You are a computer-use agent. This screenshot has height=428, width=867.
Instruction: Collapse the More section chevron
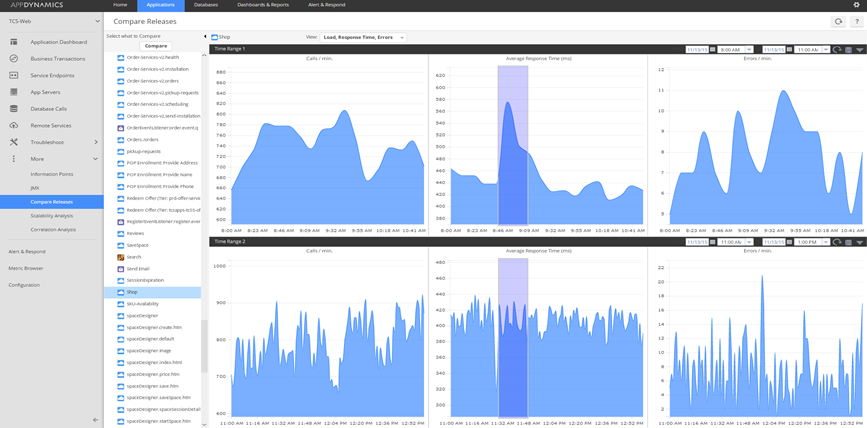click(x=96, y=159)
